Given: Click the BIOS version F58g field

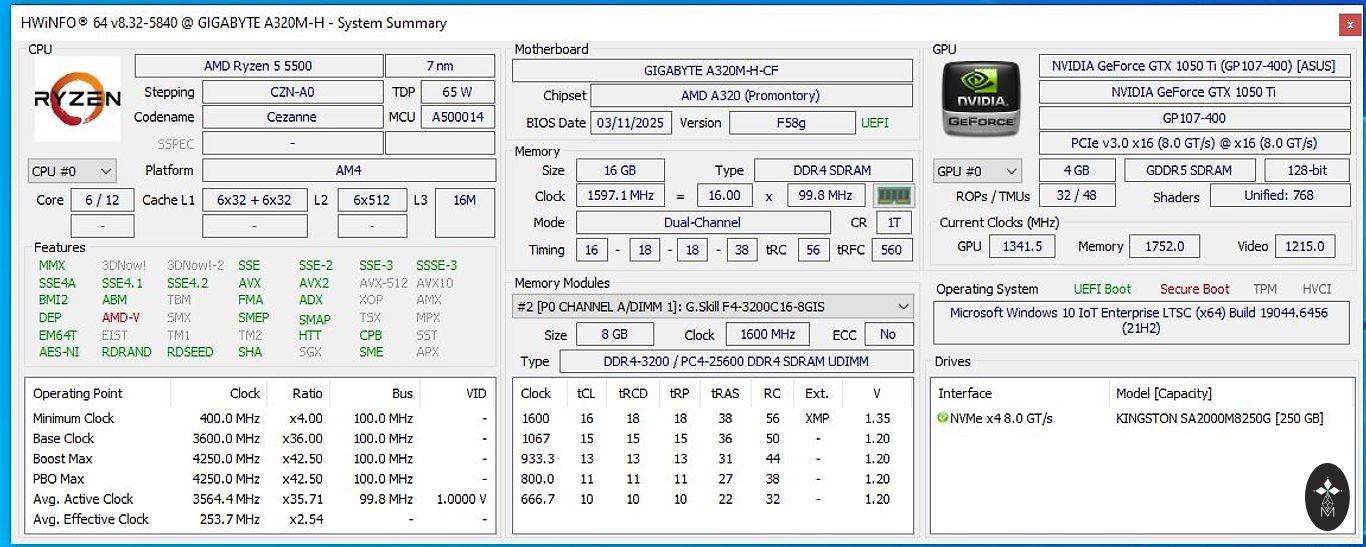Looking at the screenshot, I should pos(790,123).
